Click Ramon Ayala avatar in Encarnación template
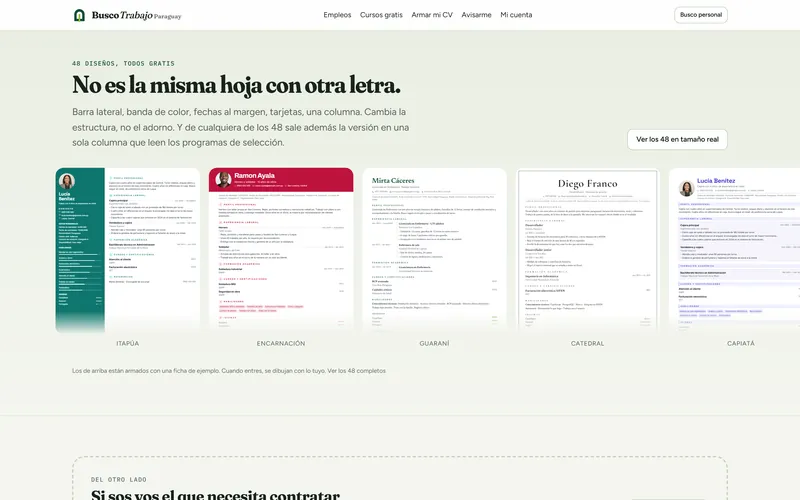This screenshot has height=500, width=800. pyautogui.click(x=223, y=180)
